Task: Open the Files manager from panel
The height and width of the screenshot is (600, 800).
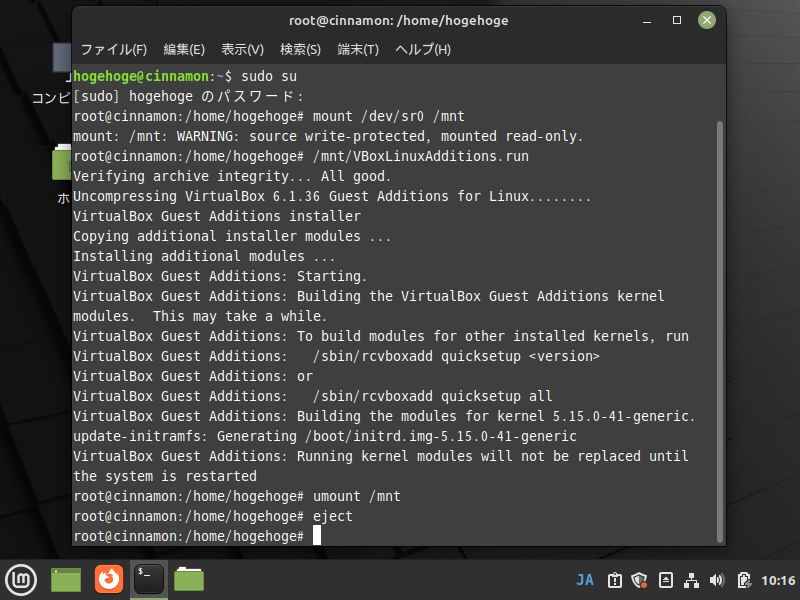Action: (189, 580)
